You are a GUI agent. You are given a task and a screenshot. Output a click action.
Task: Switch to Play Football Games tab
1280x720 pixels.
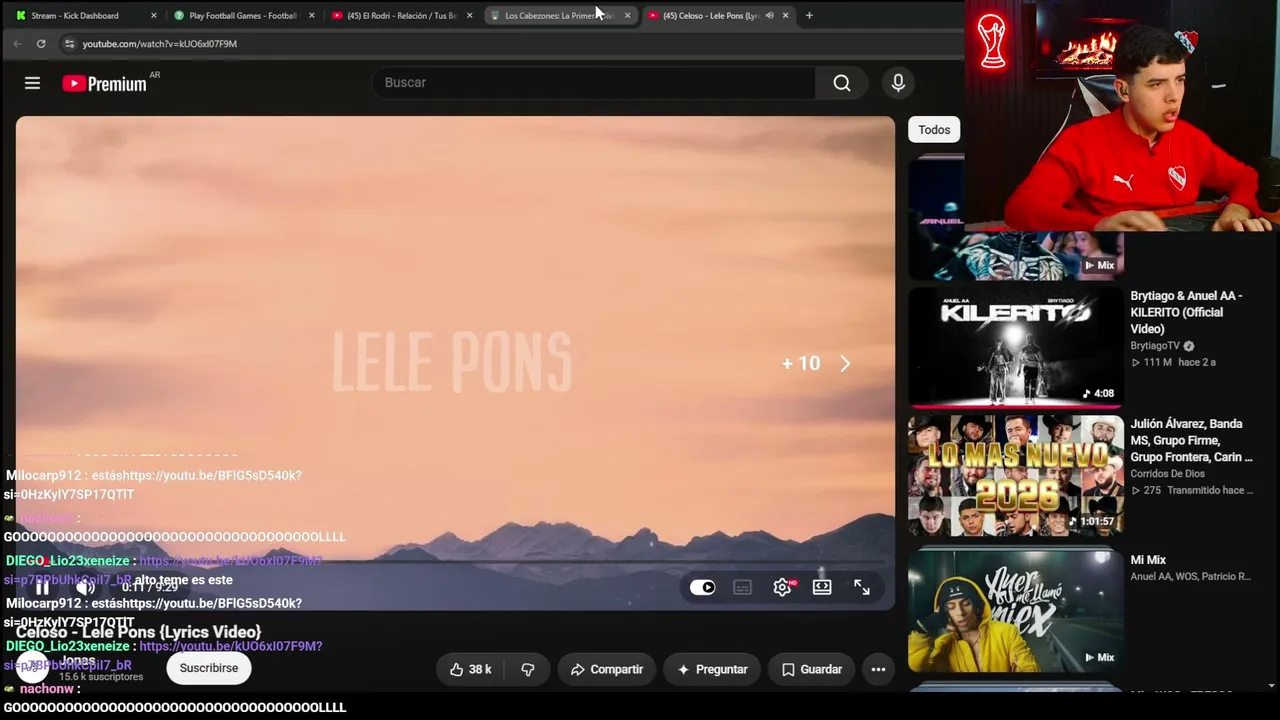(242, 16)
